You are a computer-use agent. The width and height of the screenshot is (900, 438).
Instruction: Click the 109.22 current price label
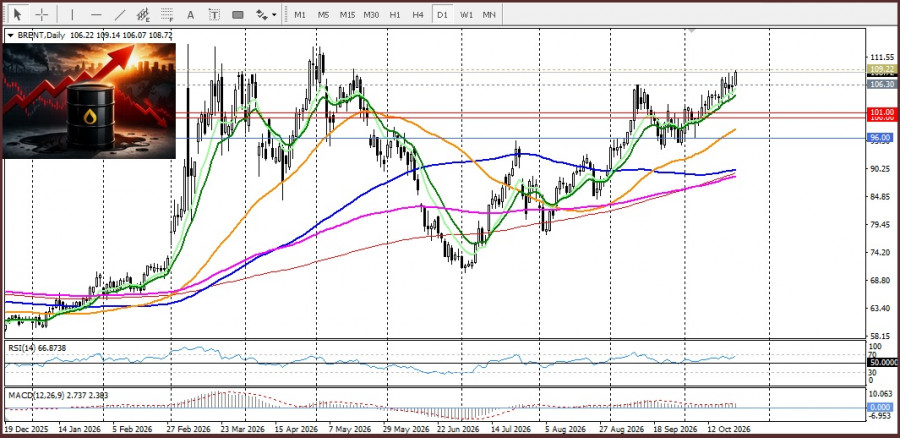click(881, 69)
